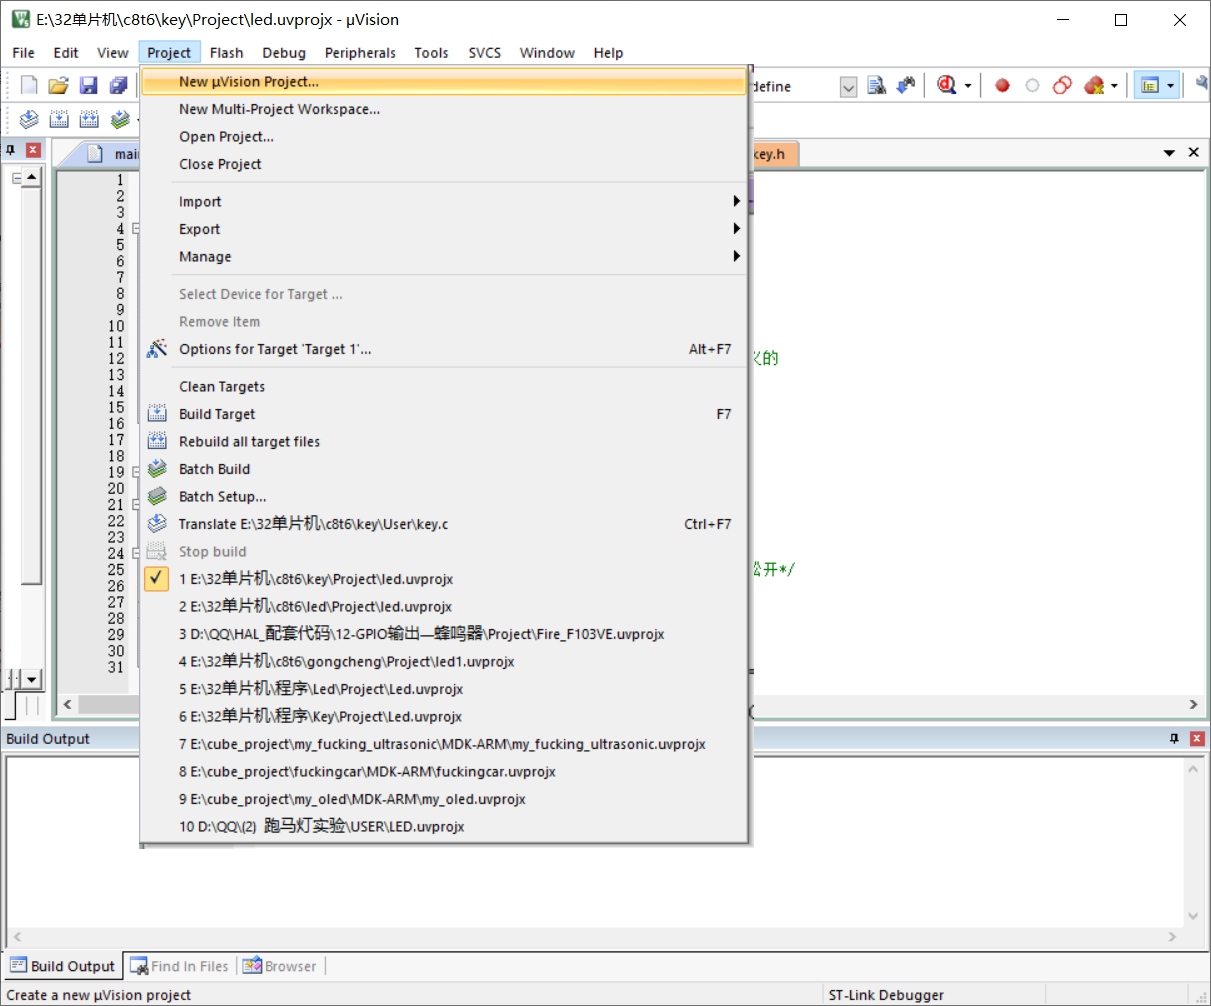Pin the Build Output panel

pos(1175,738)
